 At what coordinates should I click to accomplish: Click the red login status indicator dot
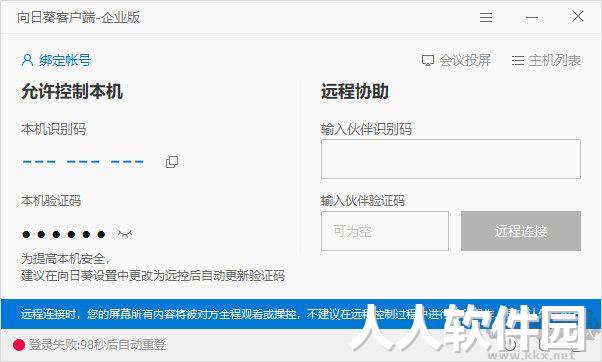19,345
